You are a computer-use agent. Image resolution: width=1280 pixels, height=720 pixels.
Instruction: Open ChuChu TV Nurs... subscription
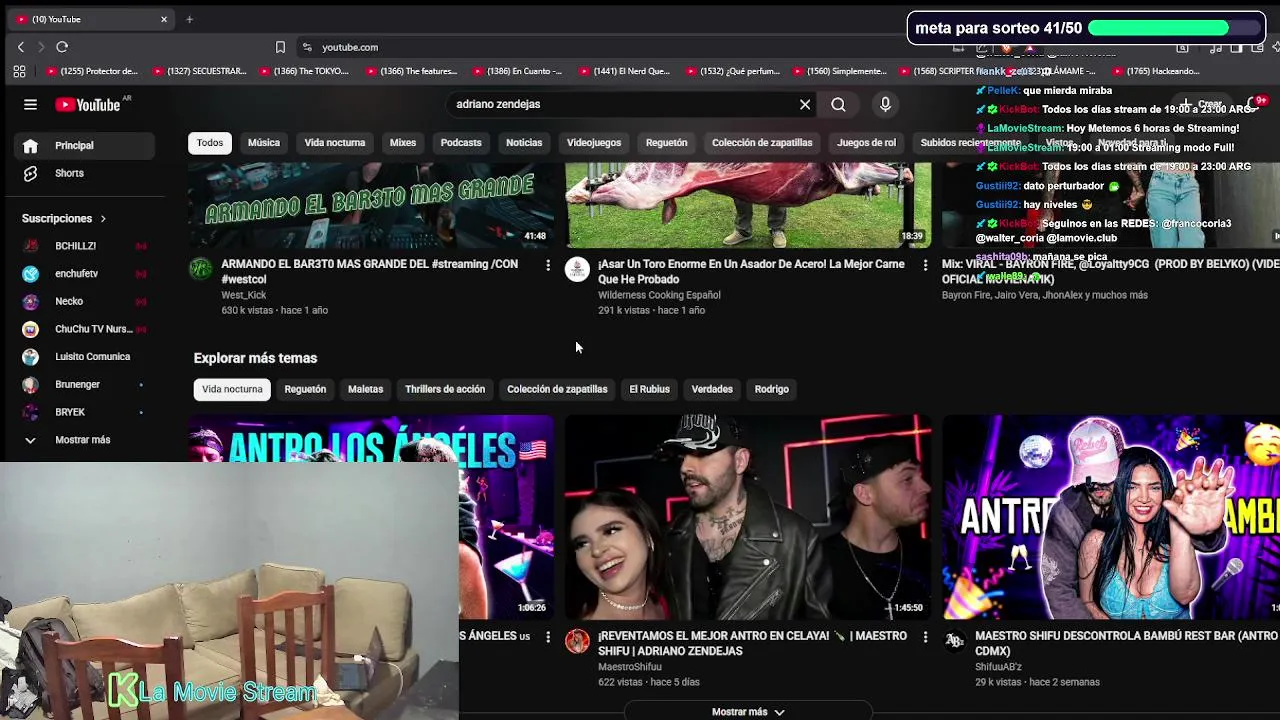(x=85, y=329)
